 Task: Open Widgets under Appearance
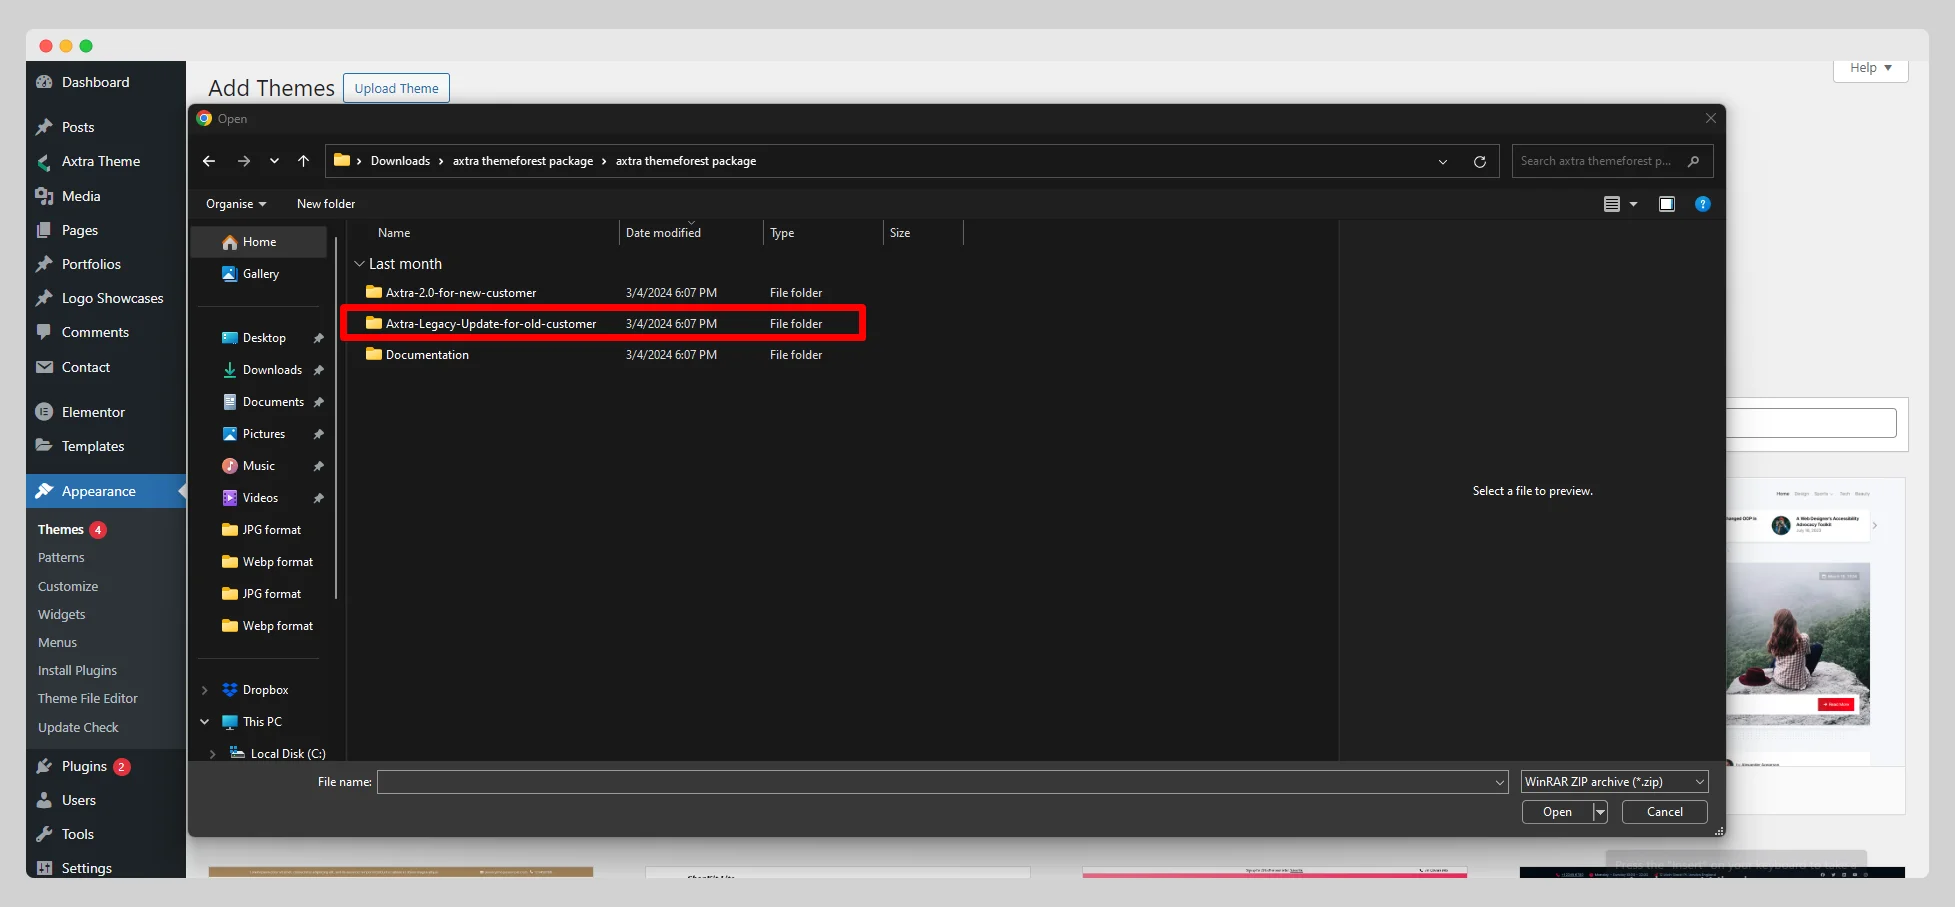62,614
